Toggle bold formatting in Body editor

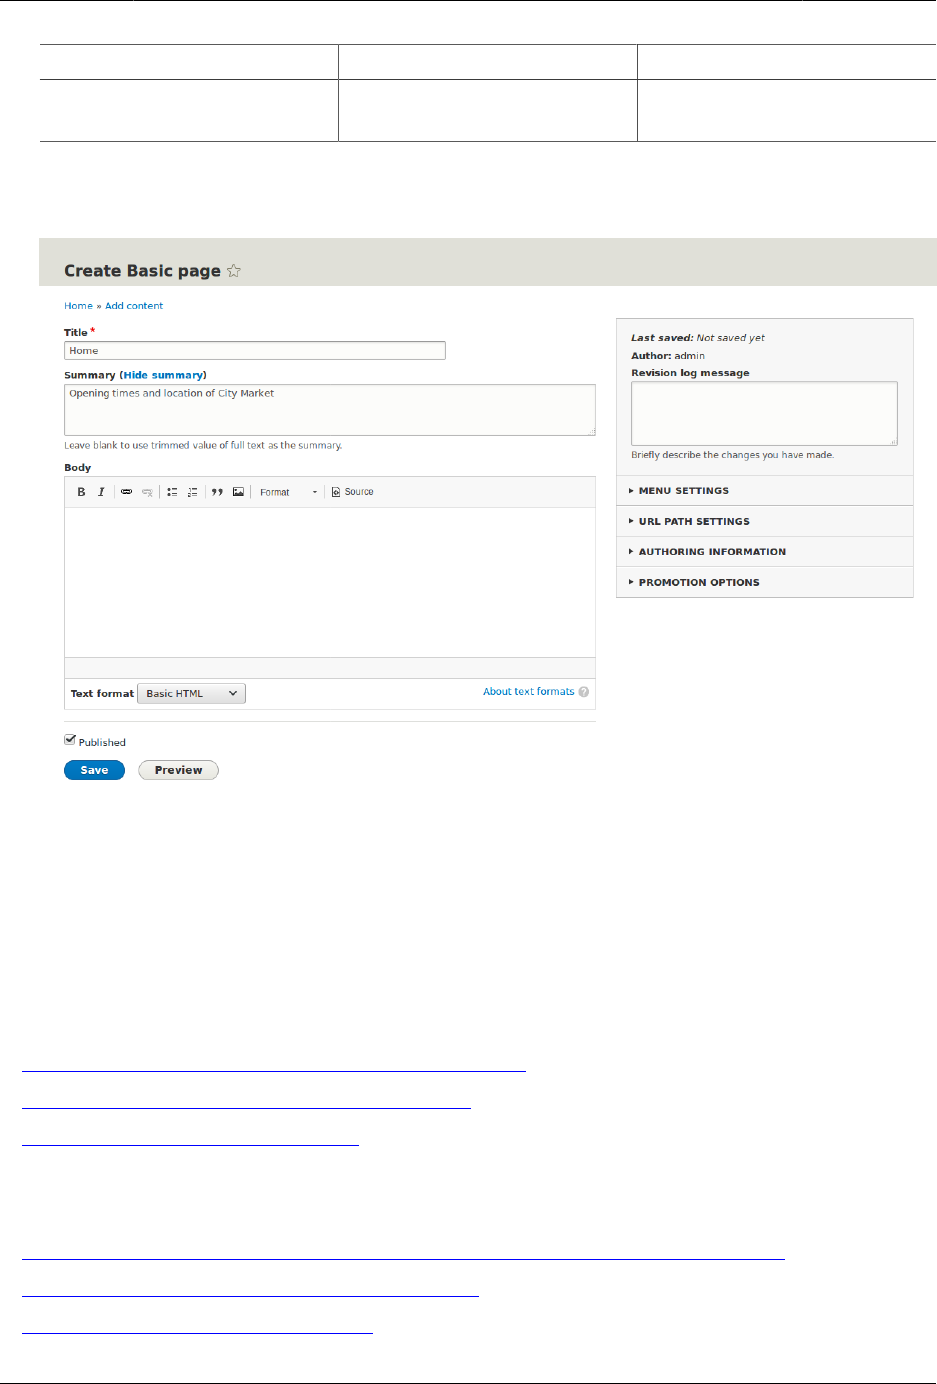81,492
